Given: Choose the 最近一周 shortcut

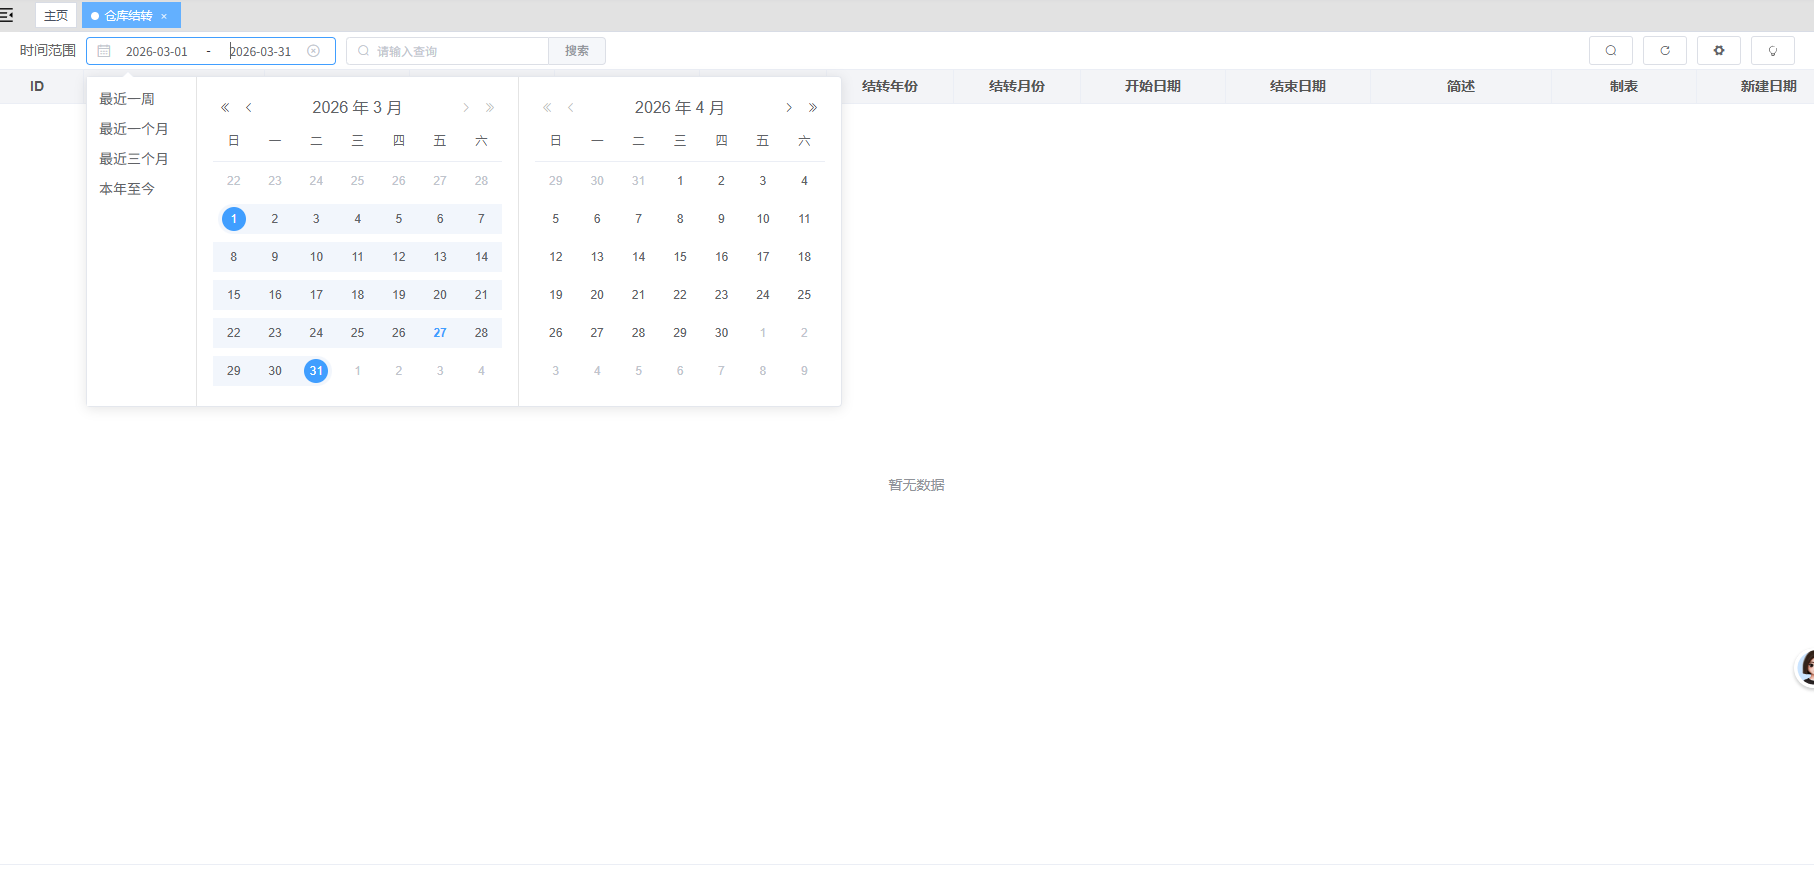Looking at the screenshot, I should point(127,99).
